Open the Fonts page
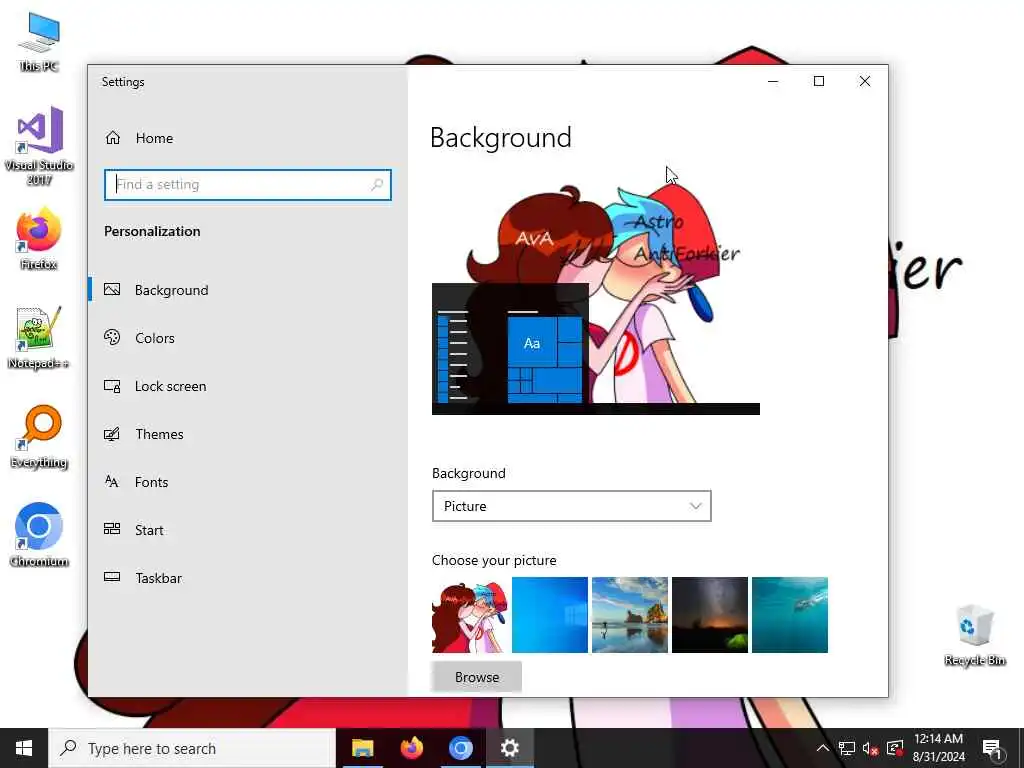Image resolution: width=1024 pixels, height=768 pixels. (x=248, y=482)
